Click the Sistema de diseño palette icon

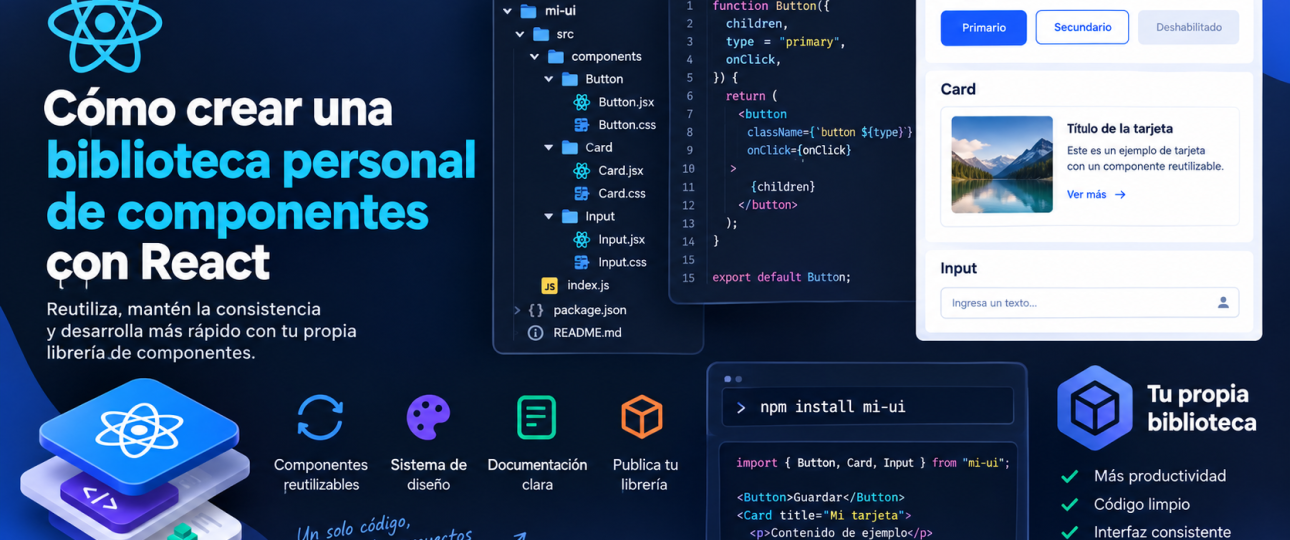pos(428,417)
